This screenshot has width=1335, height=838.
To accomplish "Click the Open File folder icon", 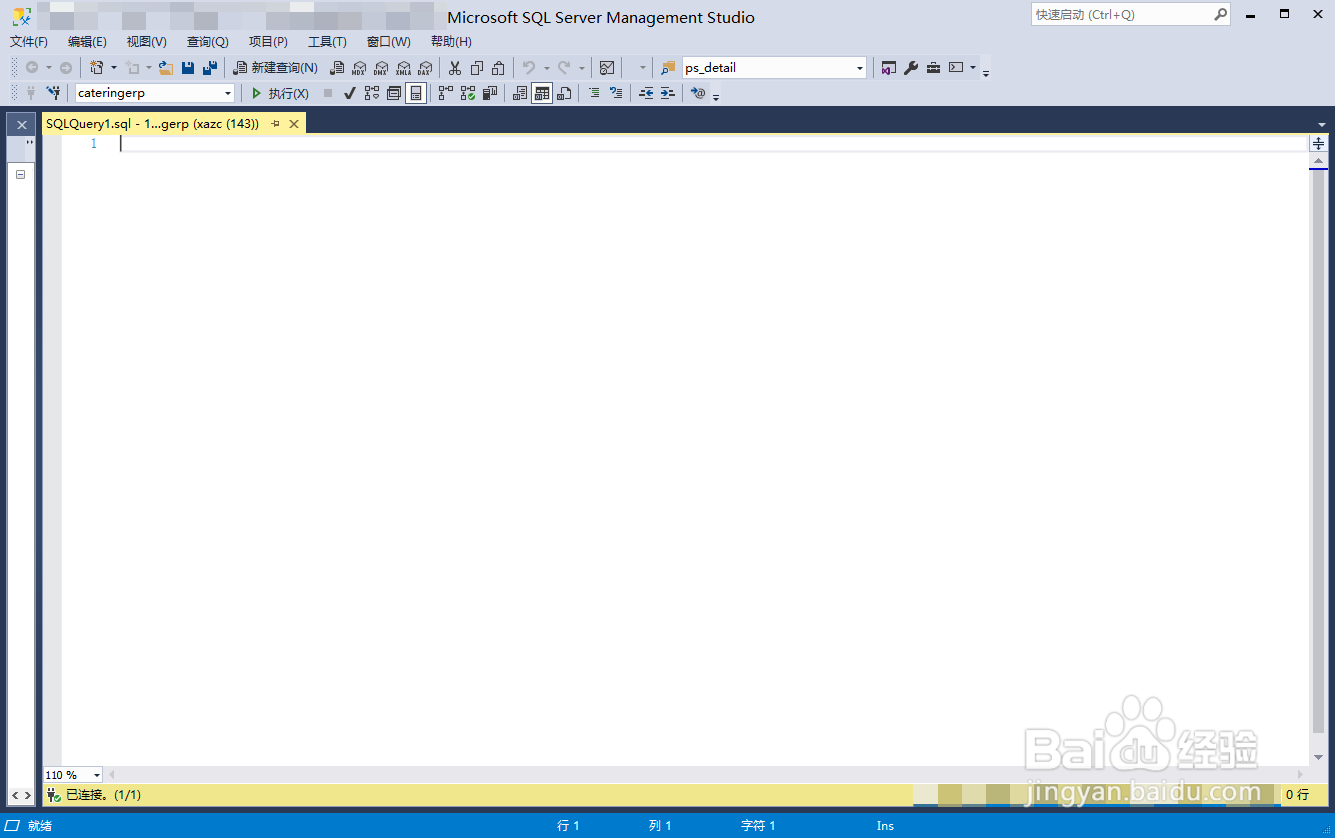I will [166, 68].
